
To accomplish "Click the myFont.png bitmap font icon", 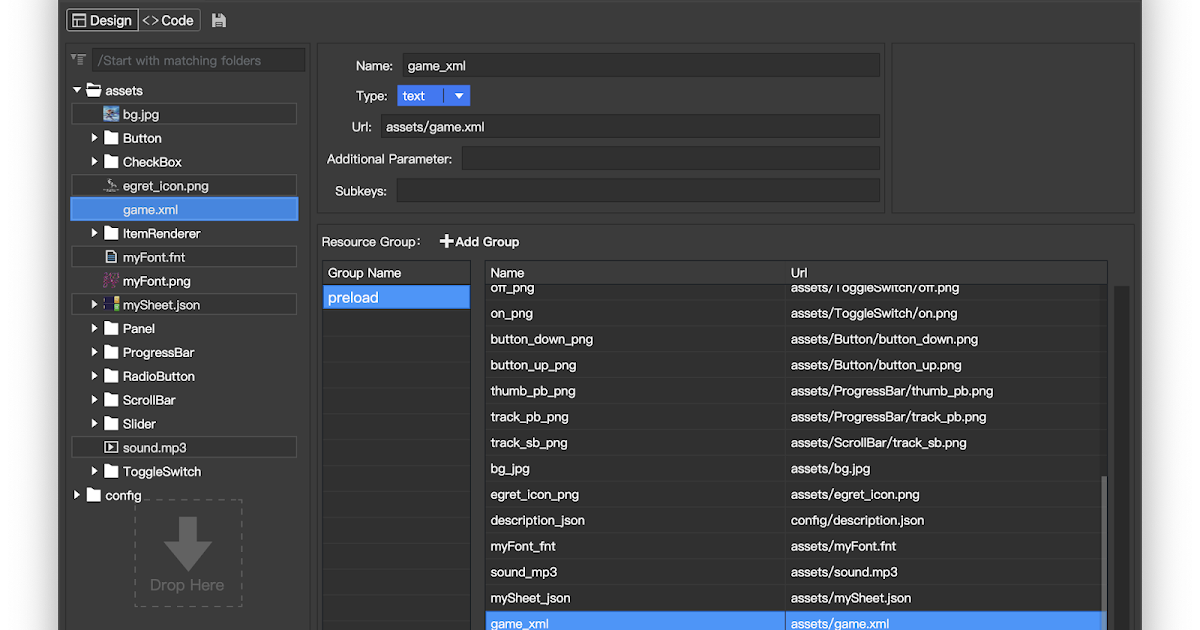I will (x=111, y=280).
